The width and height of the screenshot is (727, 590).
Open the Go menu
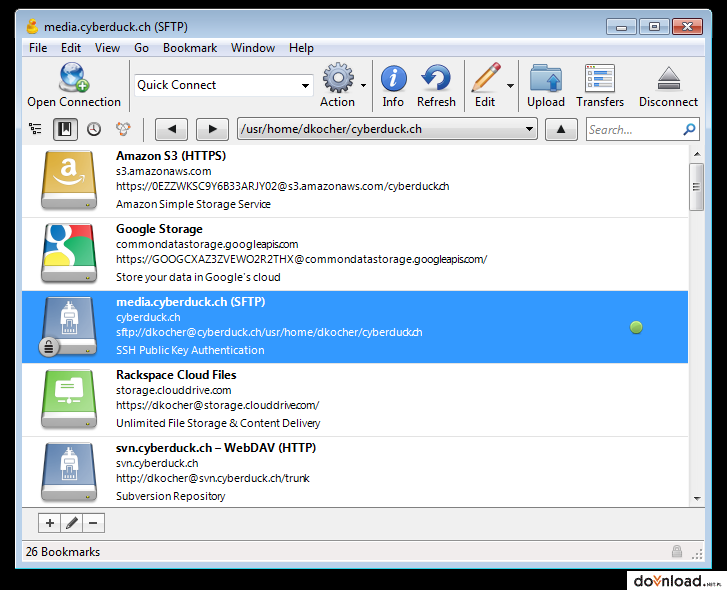tap(141, 48)
